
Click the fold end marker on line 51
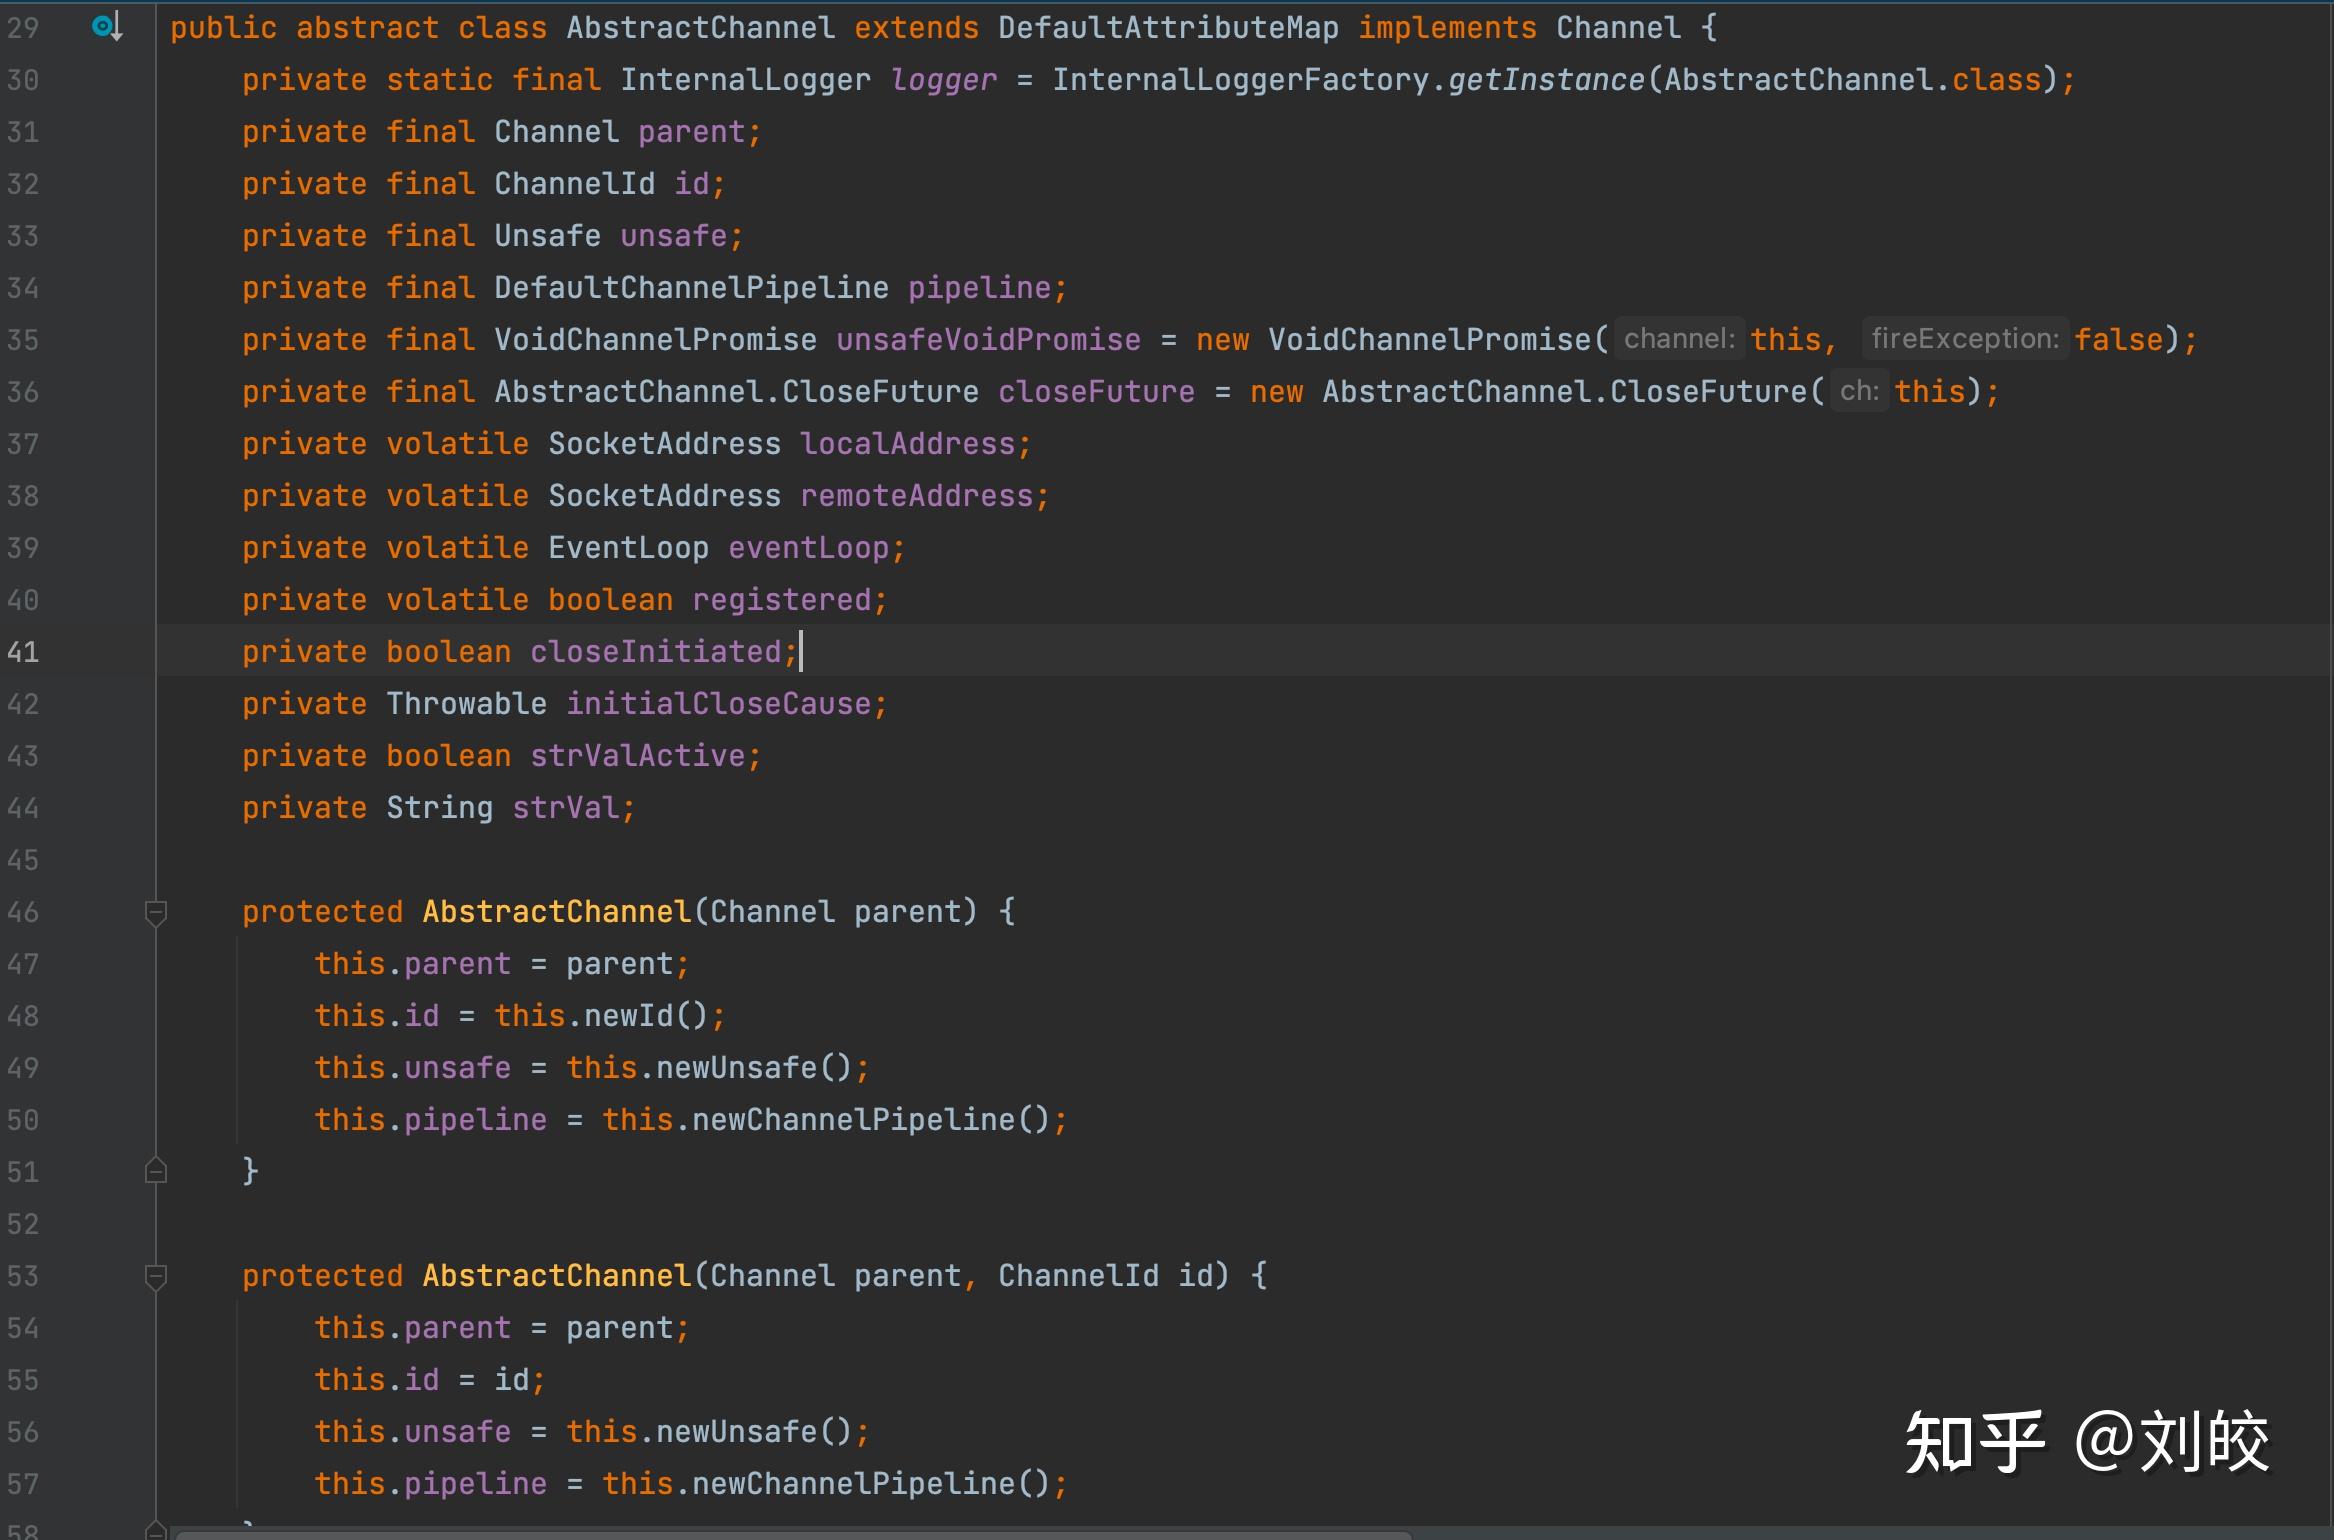click(x=155, y=1170)
